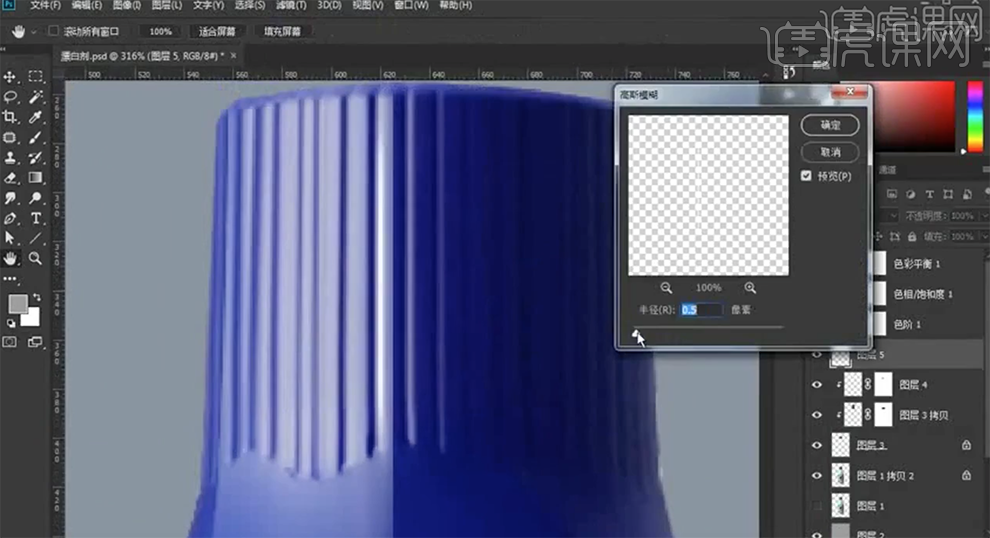This screenshot has width=990, height=538.
Task: Click zoom-in icon under Gaussian Blur preview
Action: tap(750, 288)
